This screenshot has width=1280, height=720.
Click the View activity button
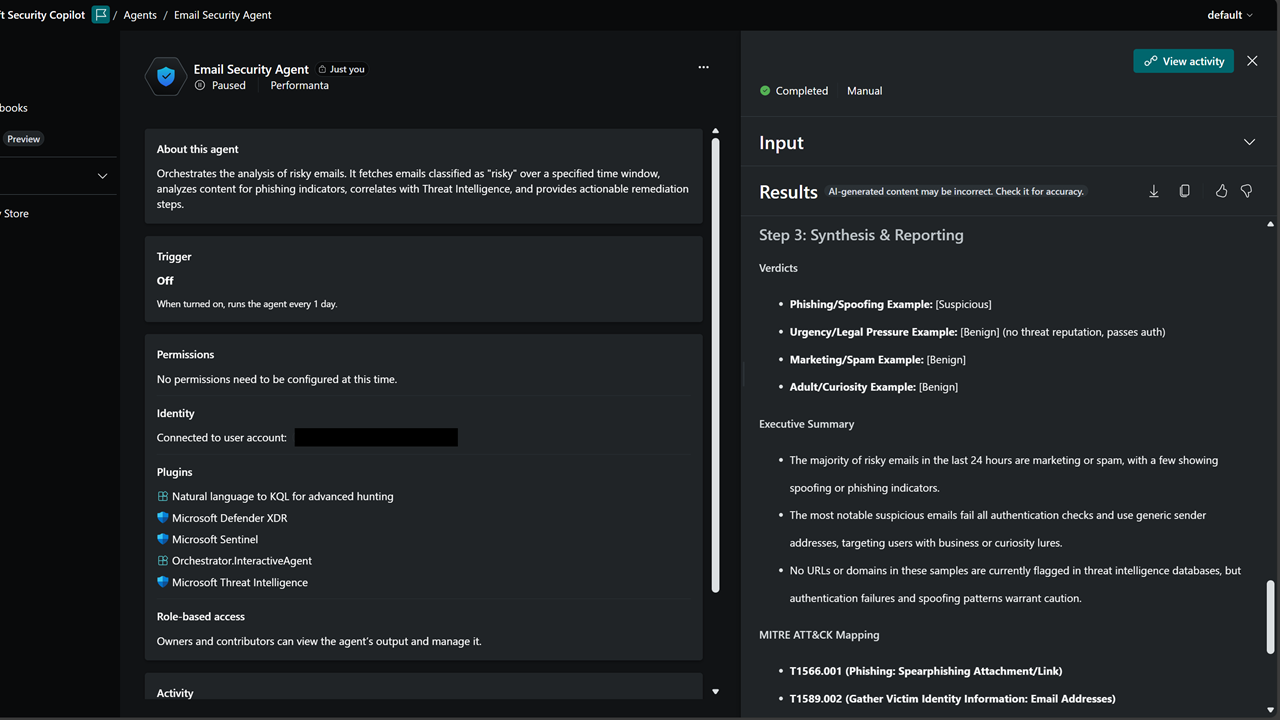pyautogui.click(x=1183, y=61)
